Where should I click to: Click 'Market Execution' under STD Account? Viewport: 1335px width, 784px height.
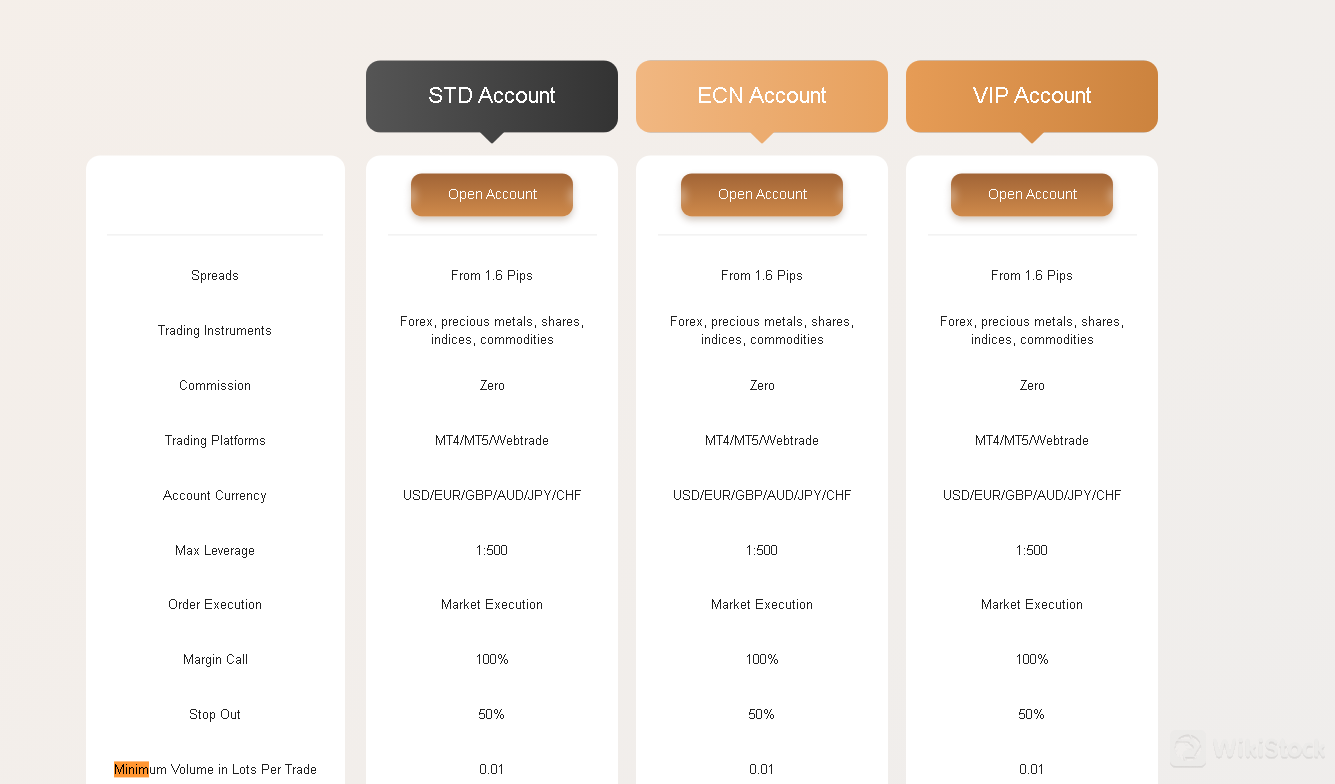491,604
